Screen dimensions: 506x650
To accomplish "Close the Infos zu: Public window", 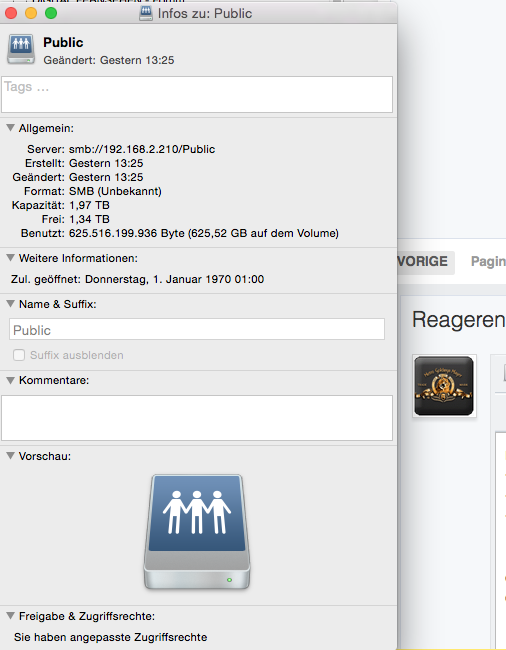I will [x=11, y=13].
